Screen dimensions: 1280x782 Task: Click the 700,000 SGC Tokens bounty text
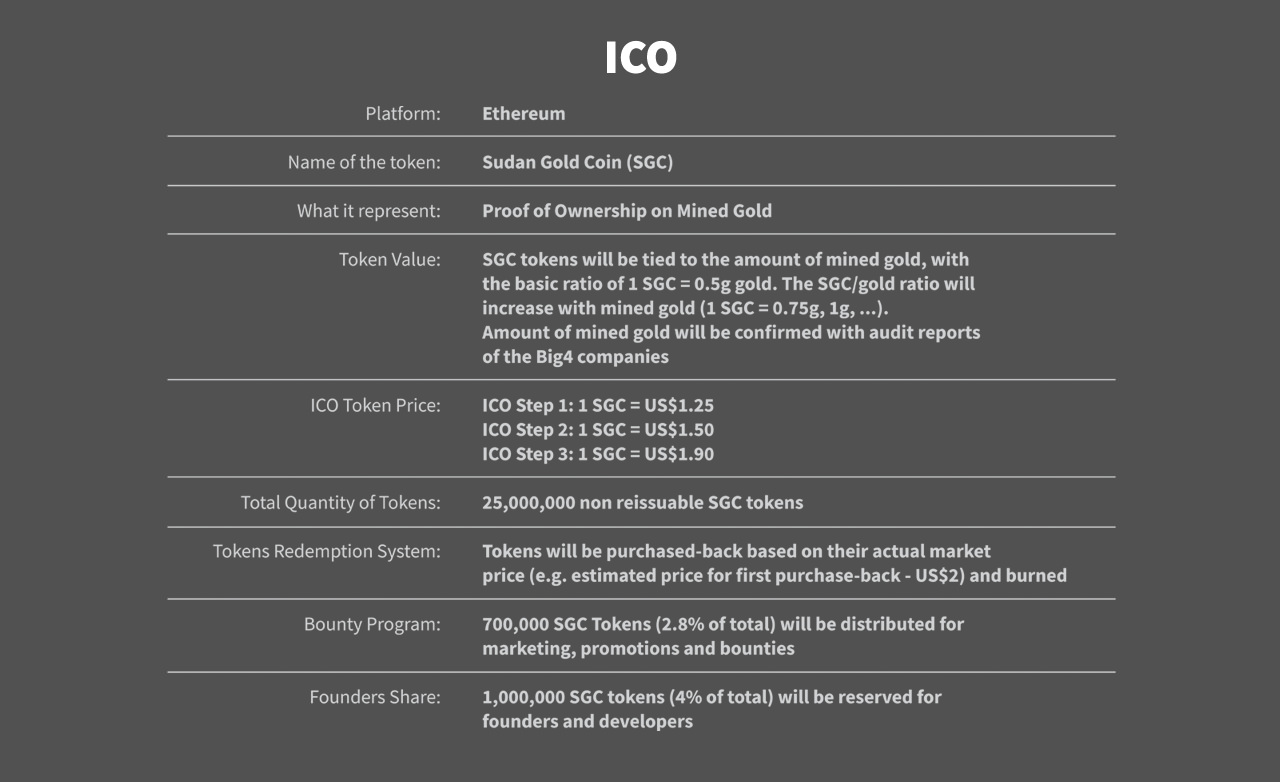click(x=723, y=636)
